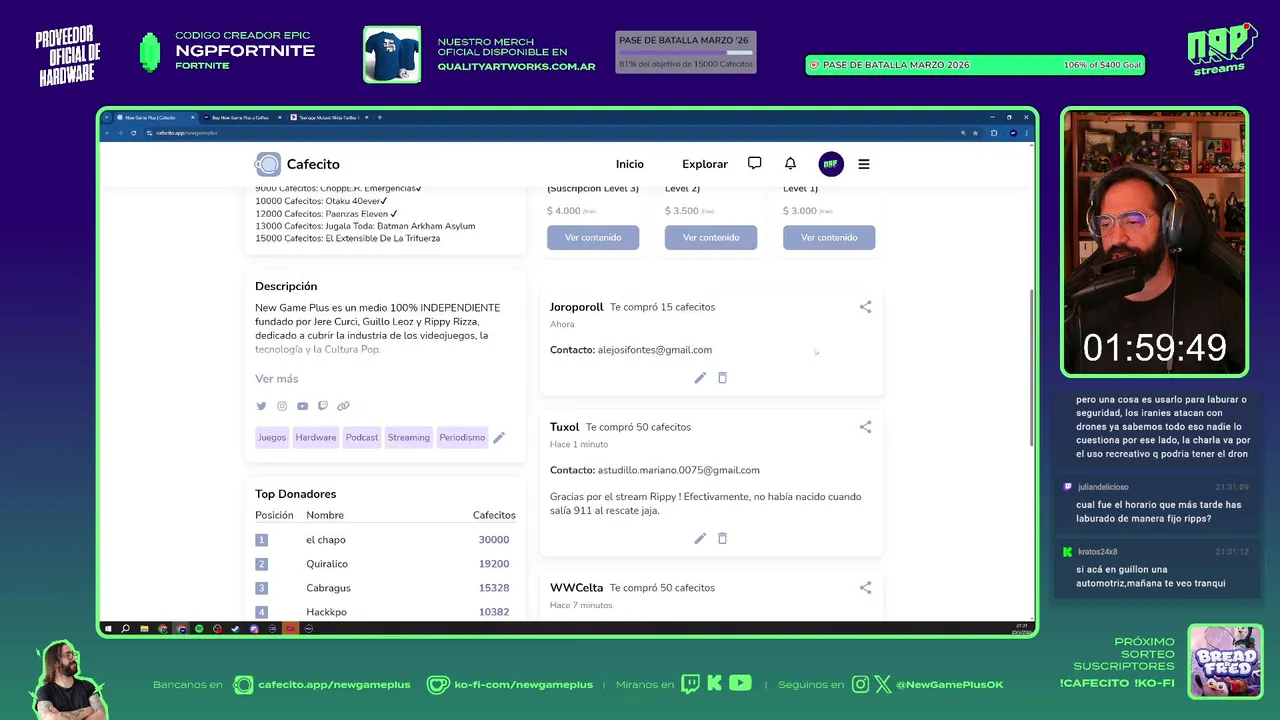Edit tags with the pencil icon

[x=499, y=437]
